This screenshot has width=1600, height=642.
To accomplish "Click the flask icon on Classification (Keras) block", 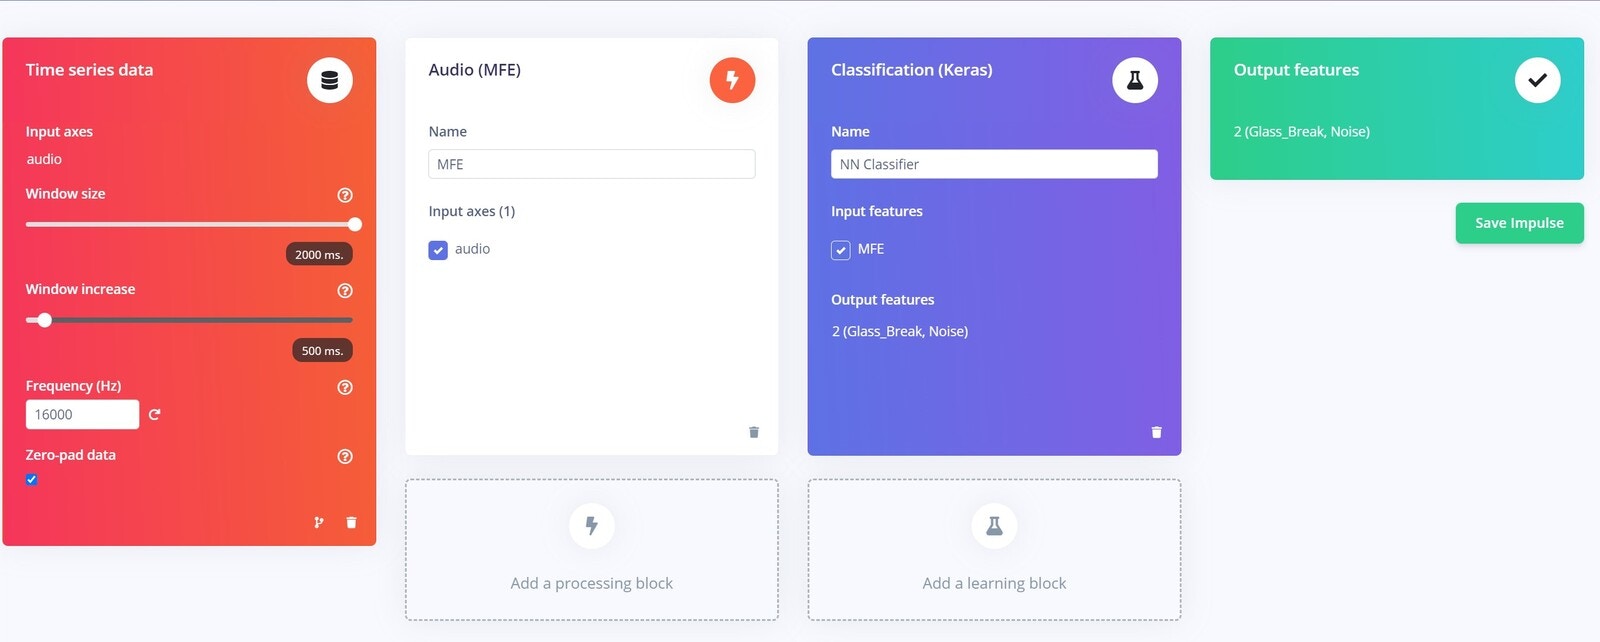I will pyautogui.click(x=1135, y=80).
